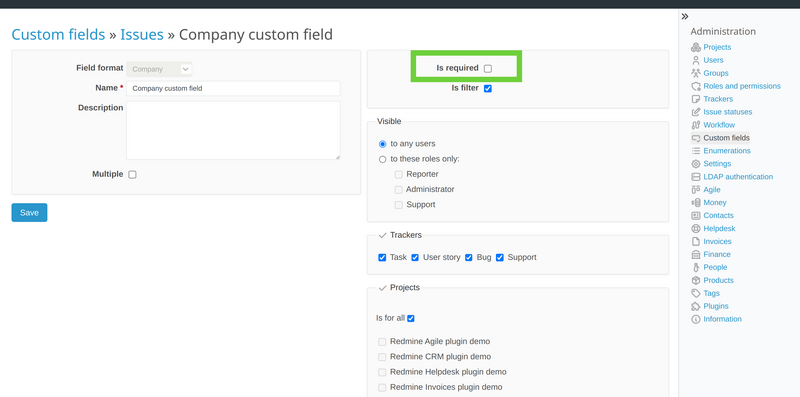Click the Helpdesk lifebuoy icon
This screenshot has width=800, height=397.
pos(695,229)
